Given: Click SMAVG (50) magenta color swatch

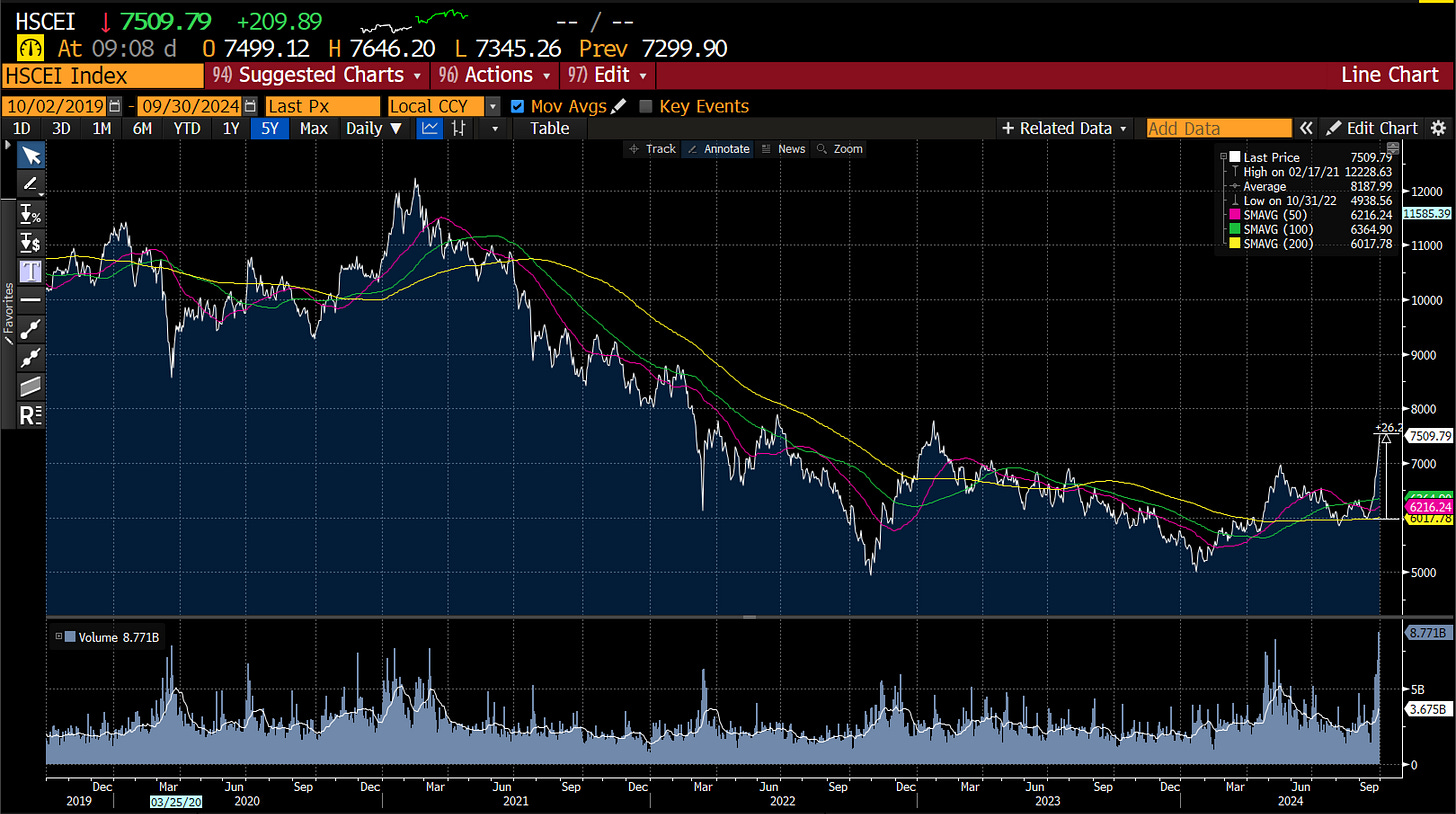Looking at the screenshot, I should [1235, 214].
